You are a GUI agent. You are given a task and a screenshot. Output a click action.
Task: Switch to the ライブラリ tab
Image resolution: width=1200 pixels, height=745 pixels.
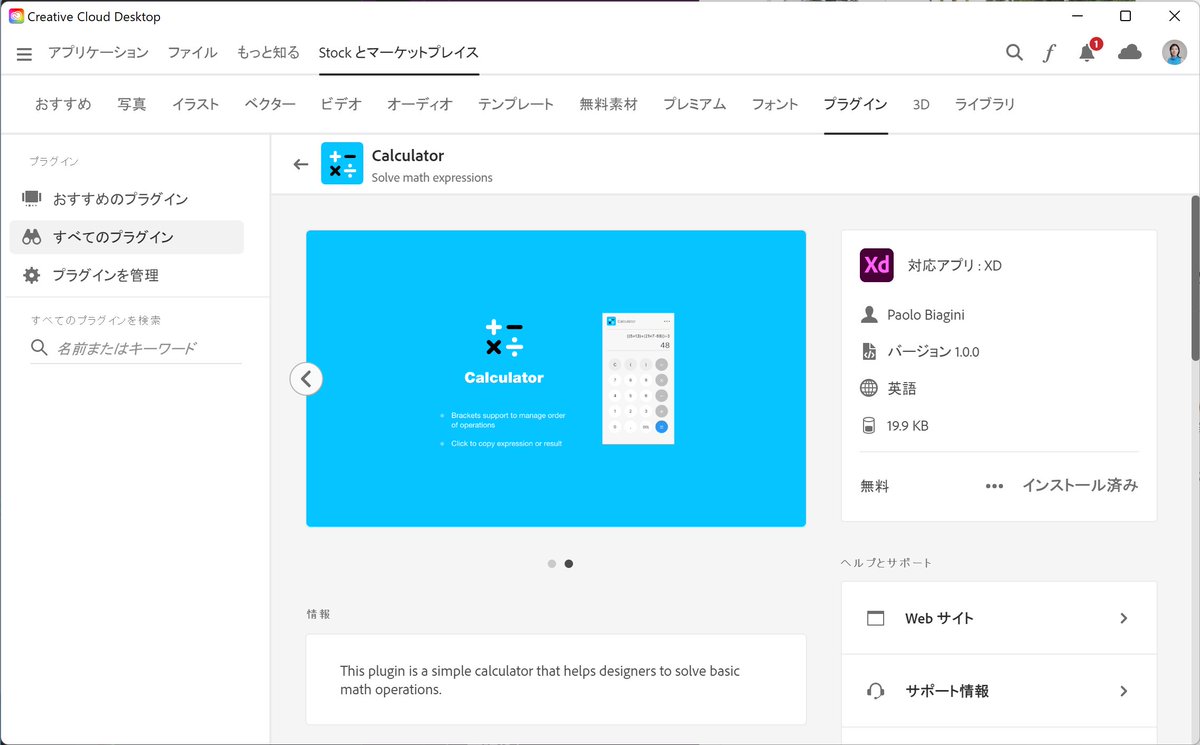click(985, 104)
